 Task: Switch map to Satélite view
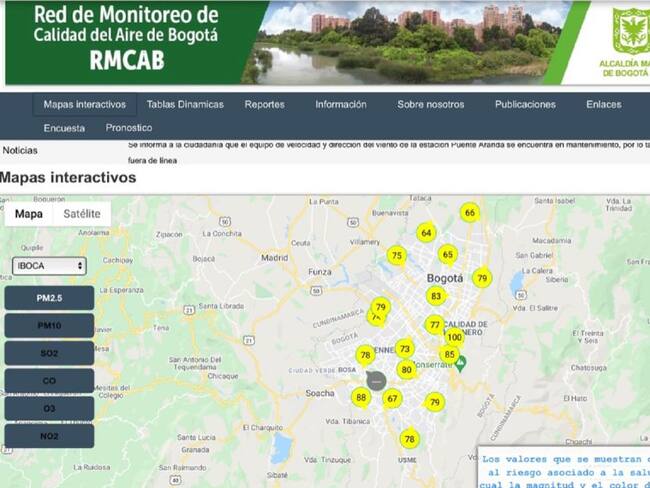[x=82, y=214]
